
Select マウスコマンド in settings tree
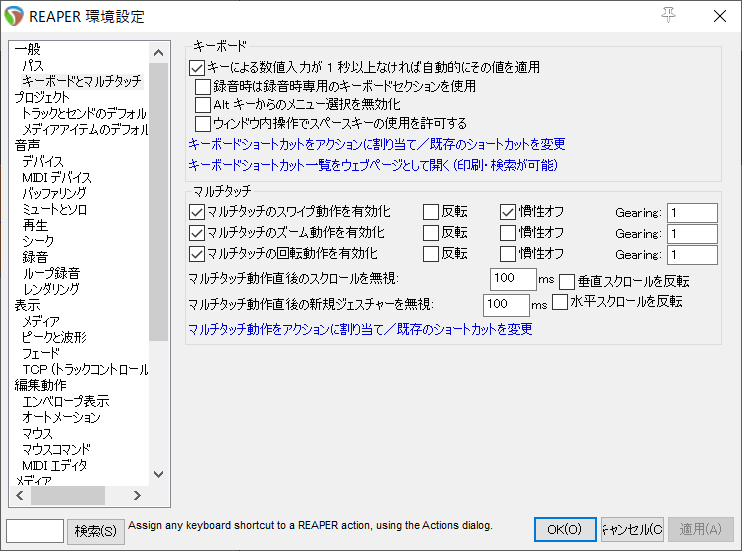(x=56, y=449)
